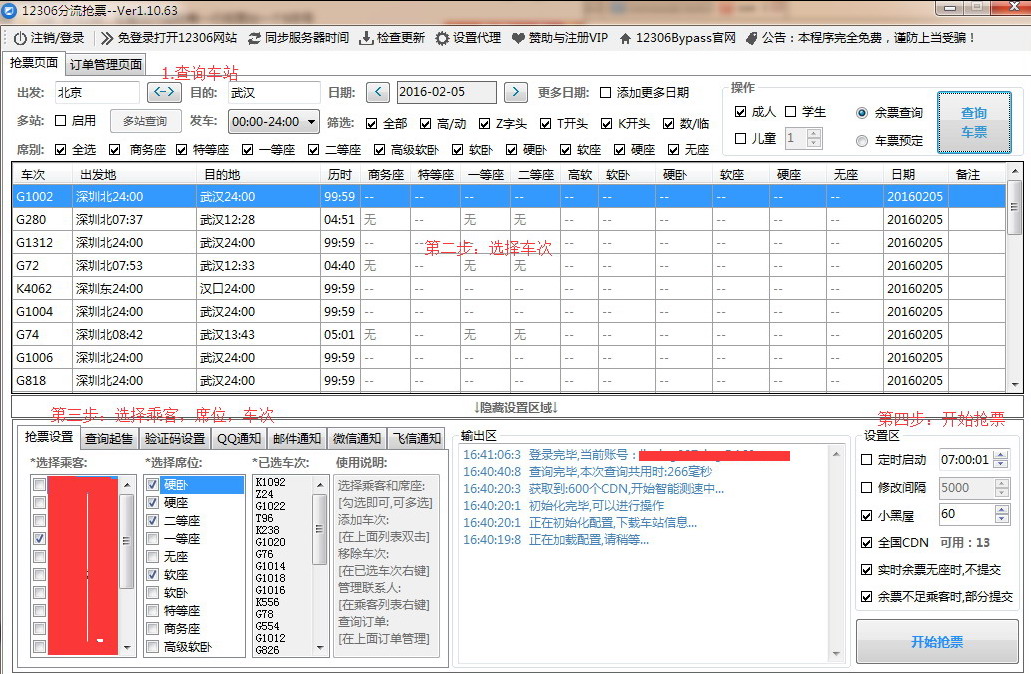Select train row G74

coord(509,335)
